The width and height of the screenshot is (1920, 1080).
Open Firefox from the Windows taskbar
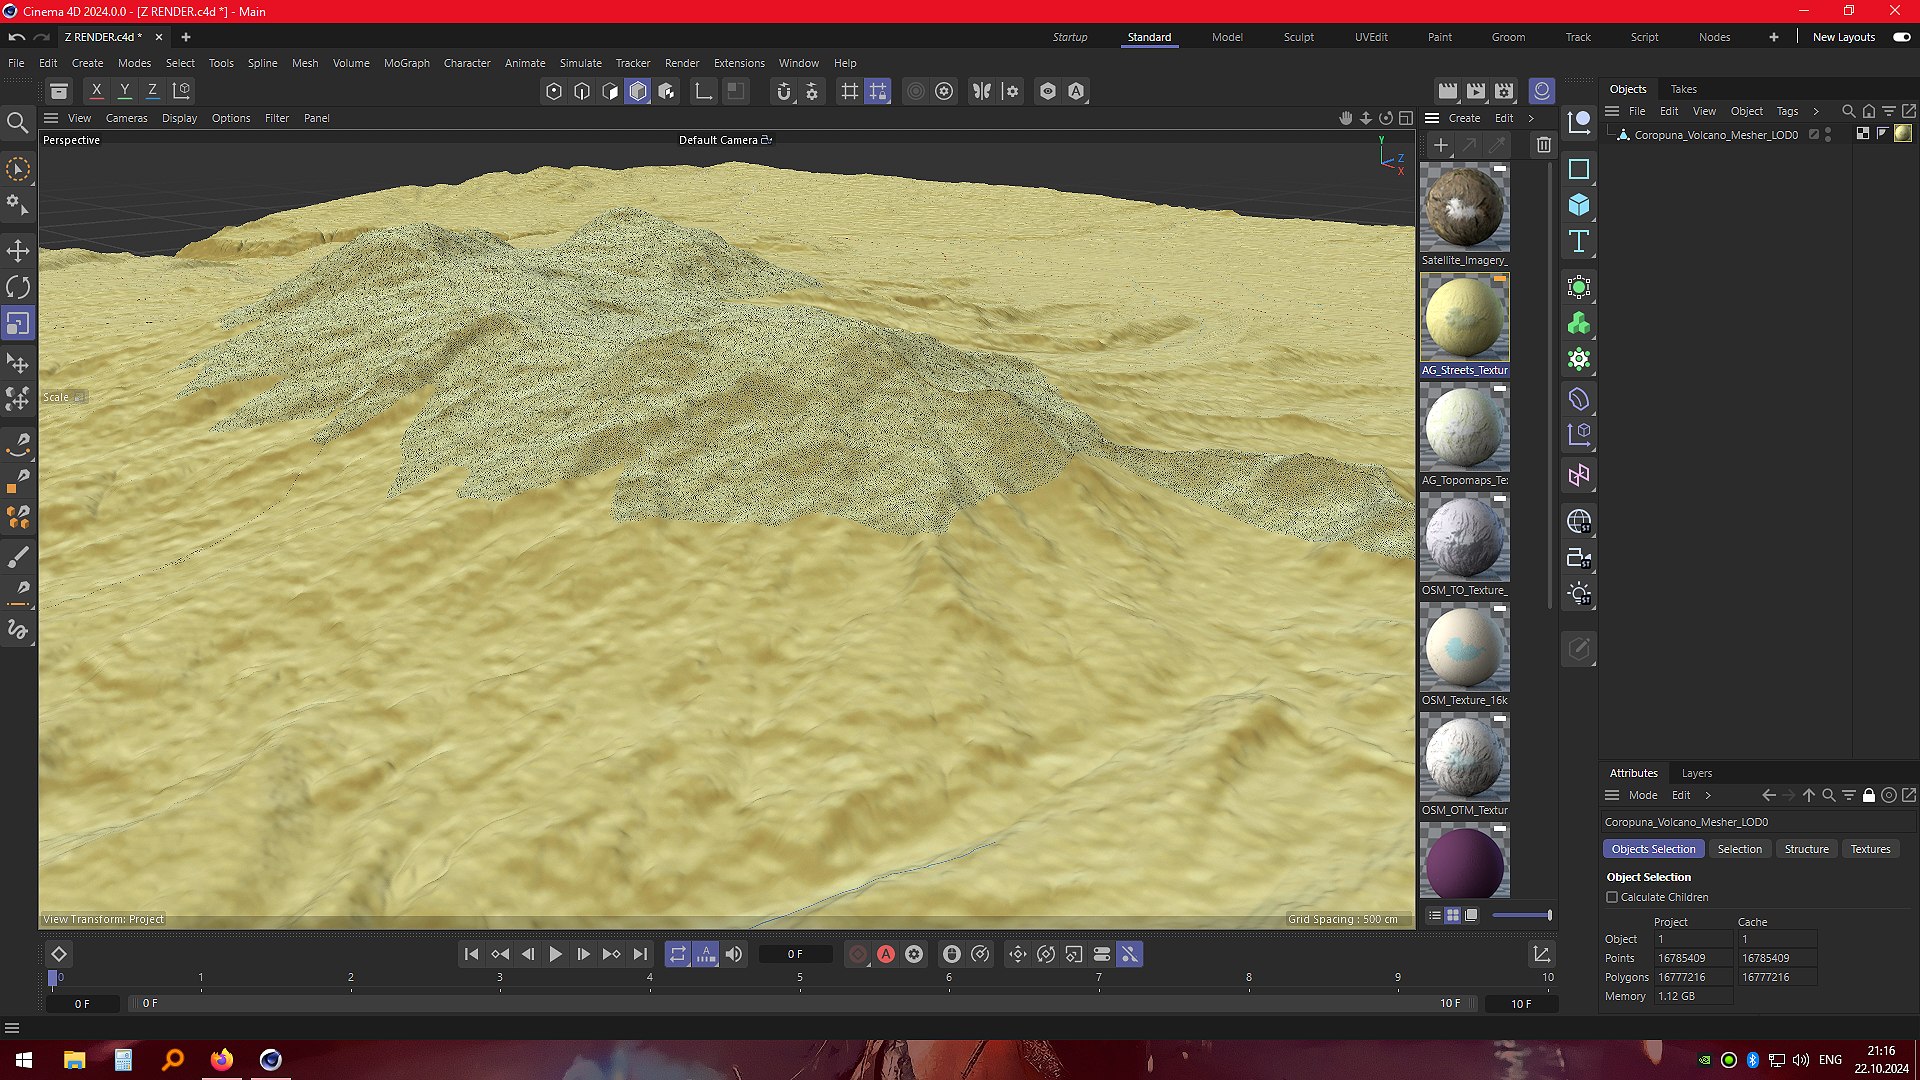pyautogui.click(x=221, y=1060)
